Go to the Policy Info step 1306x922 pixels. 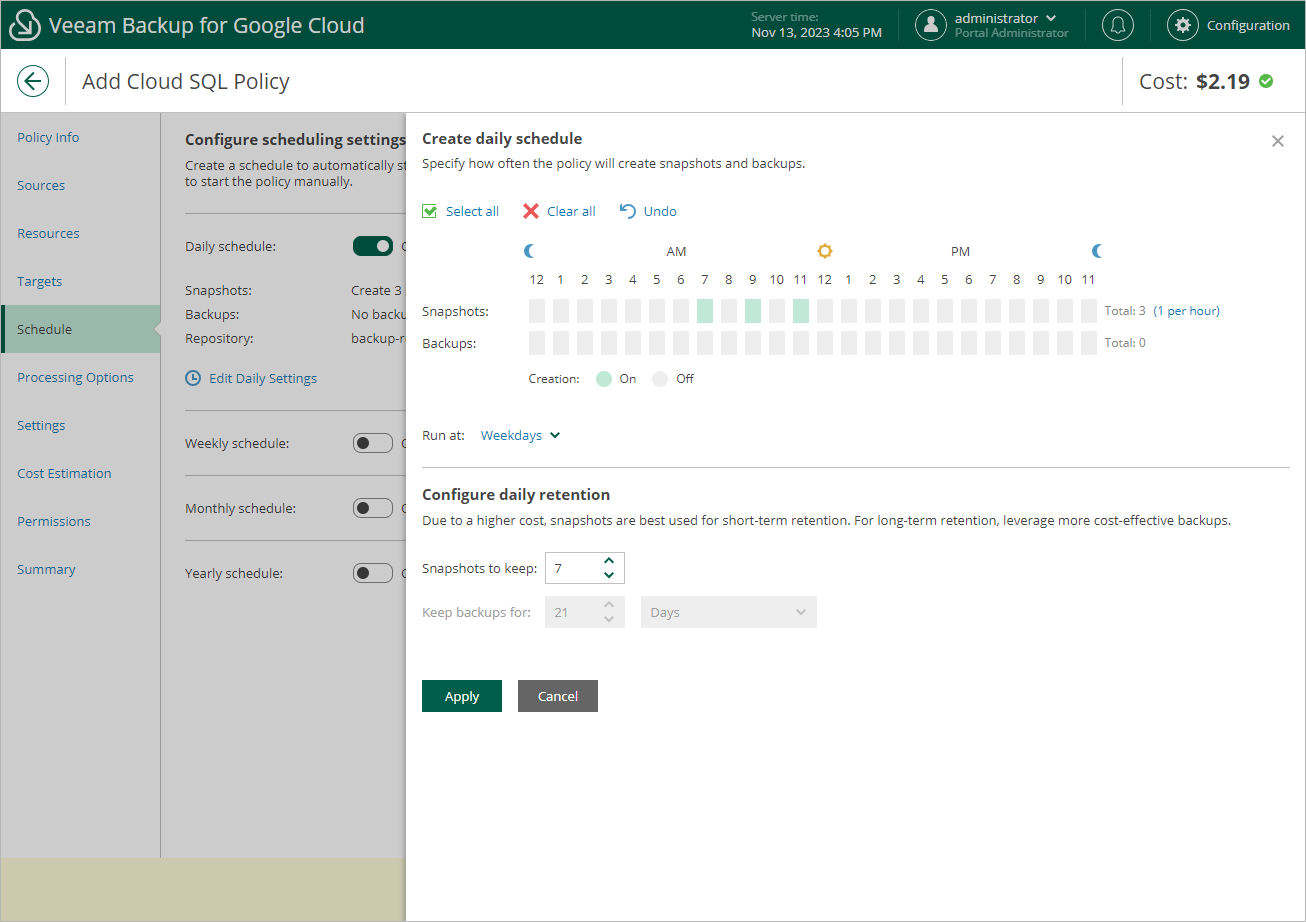pos(80,137)
